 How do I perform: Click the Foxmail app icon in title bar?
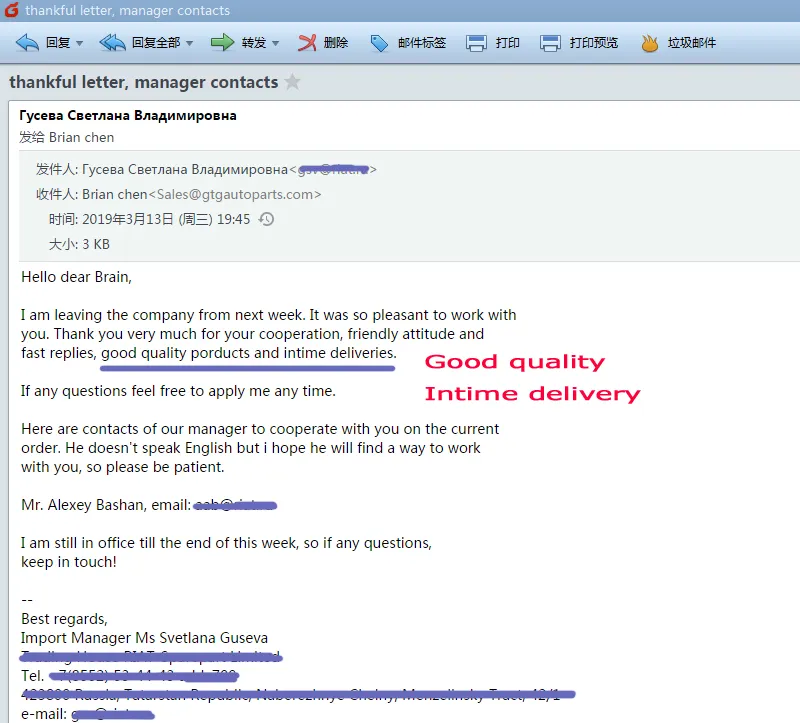coord(12,11)
